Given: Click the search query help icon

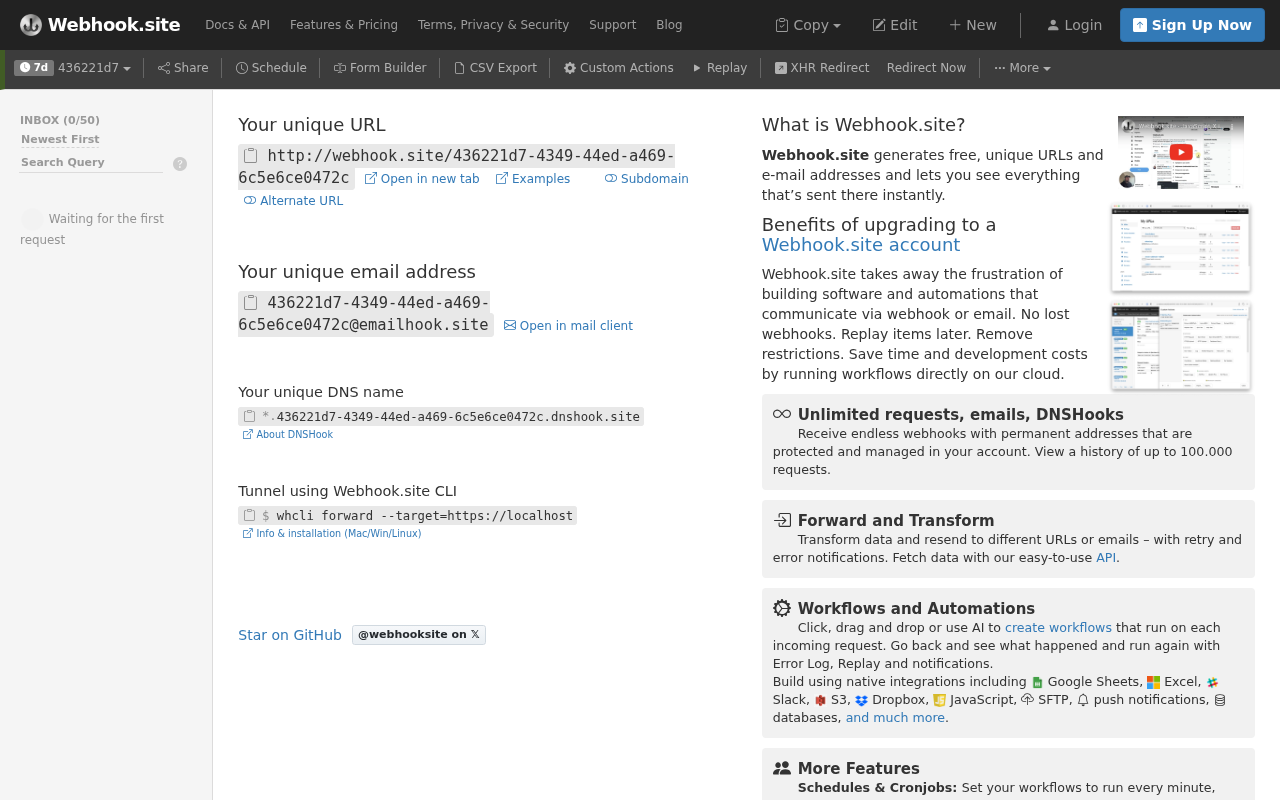Looking at the screenshot, I should [180, 164].
